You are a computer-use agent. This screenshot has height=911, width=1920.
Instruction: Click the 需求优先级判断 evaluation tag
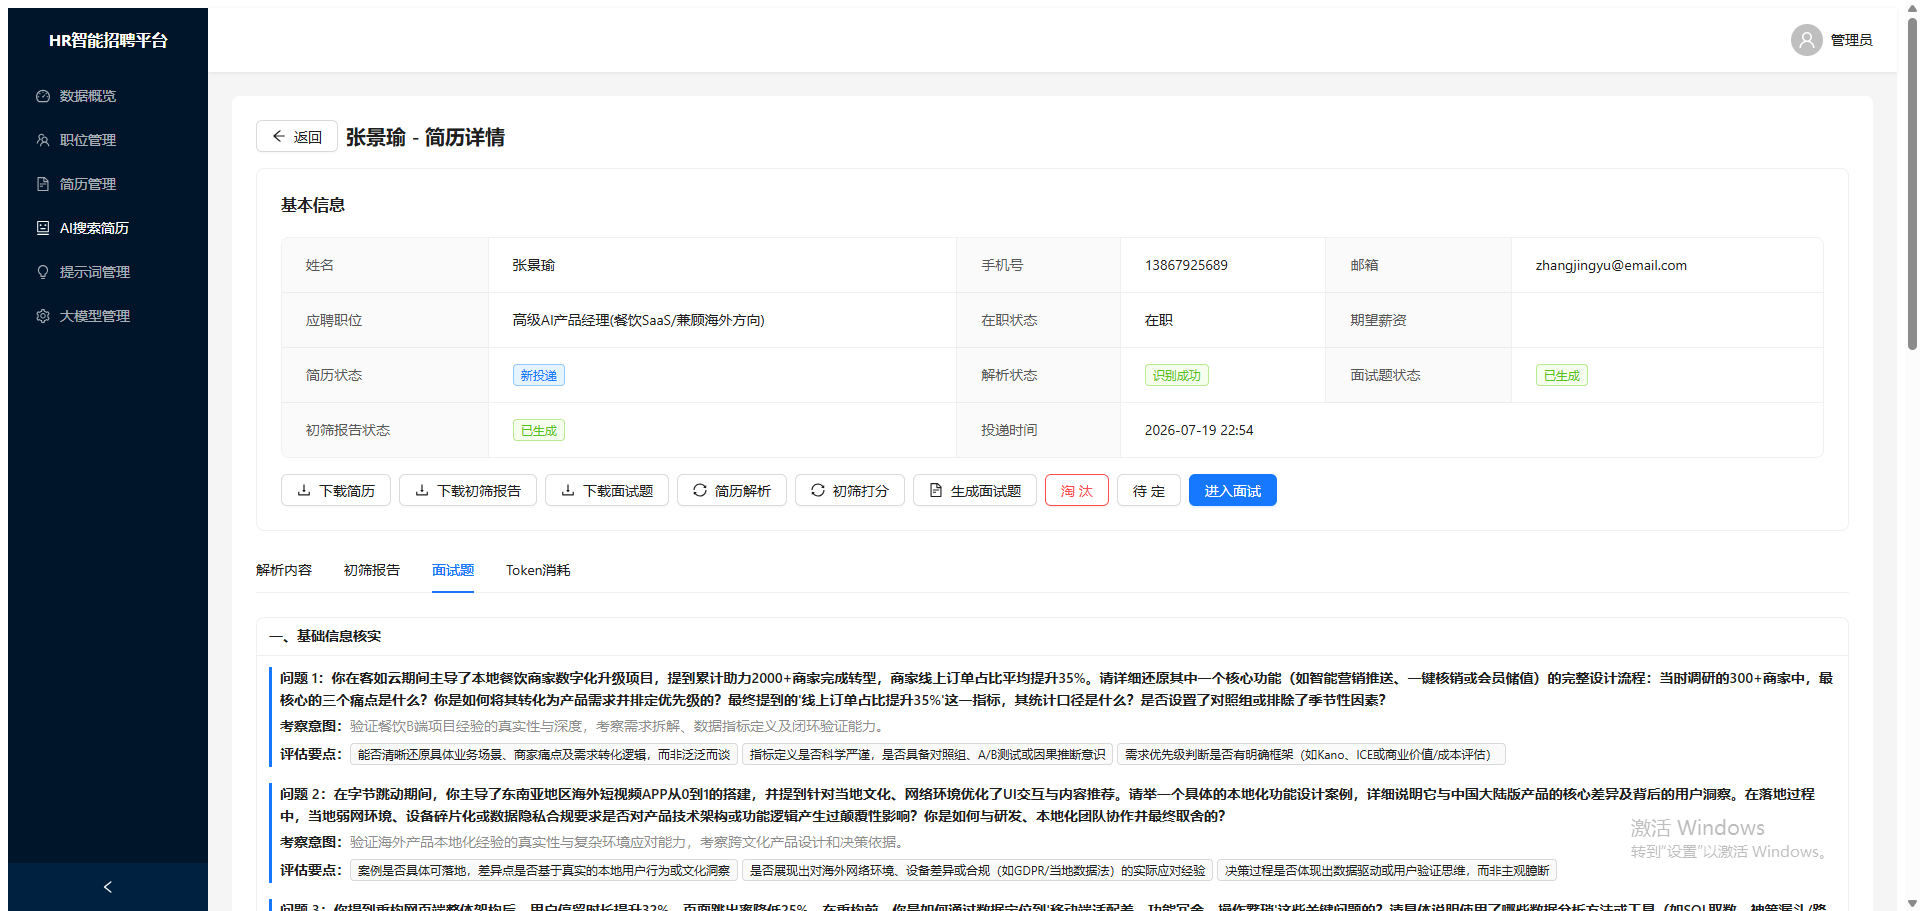click(1312, 755)
